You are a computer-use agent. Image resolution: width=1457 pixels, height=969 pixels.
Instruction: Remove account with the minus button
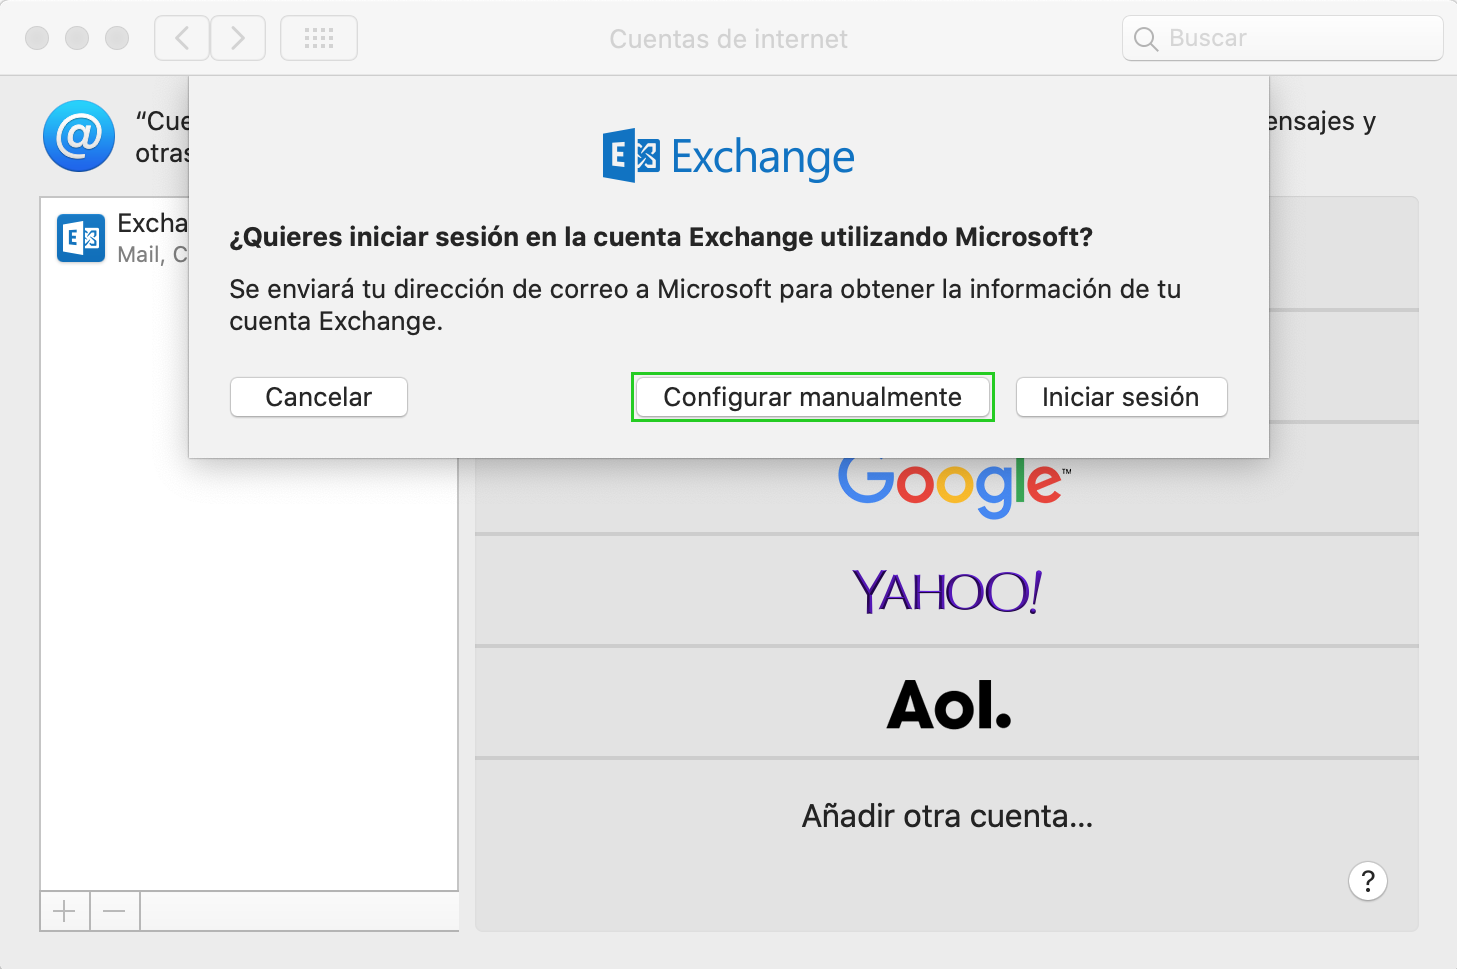(115, 911)
